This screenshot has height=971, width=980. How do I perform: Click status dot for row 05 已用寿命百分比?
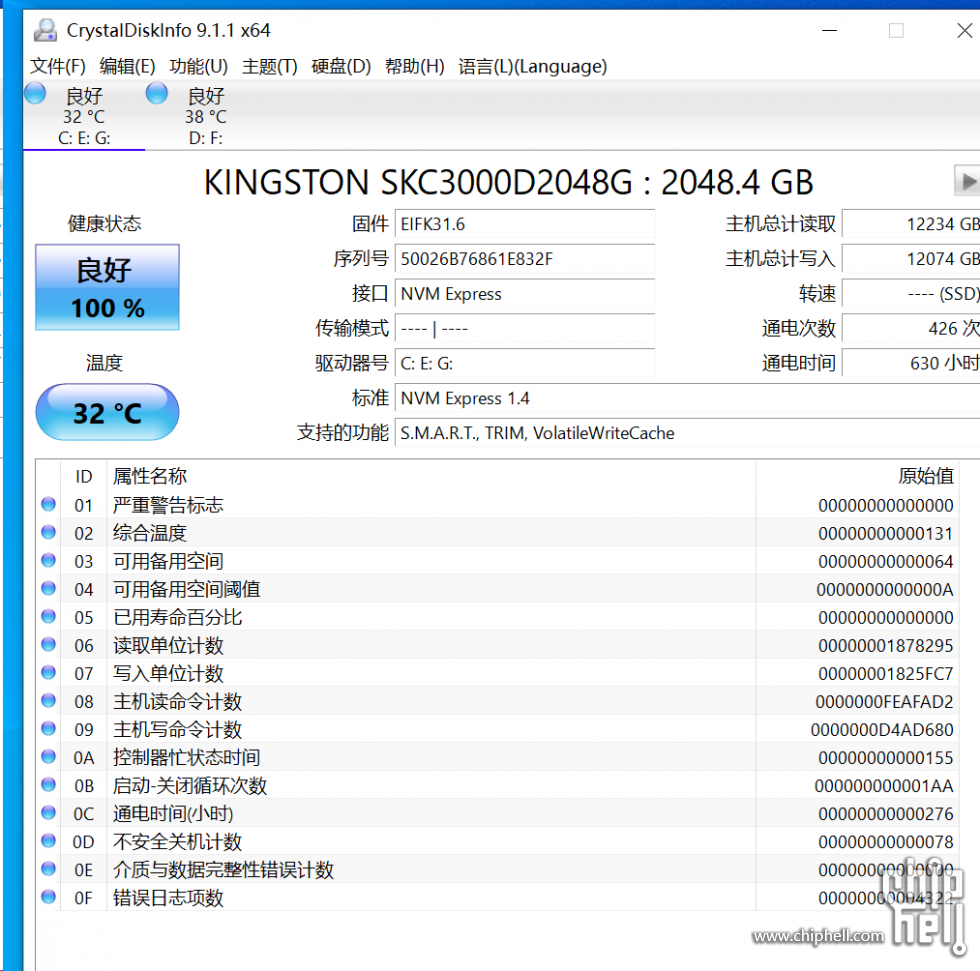pyautogui.click(x=48, y=617)
